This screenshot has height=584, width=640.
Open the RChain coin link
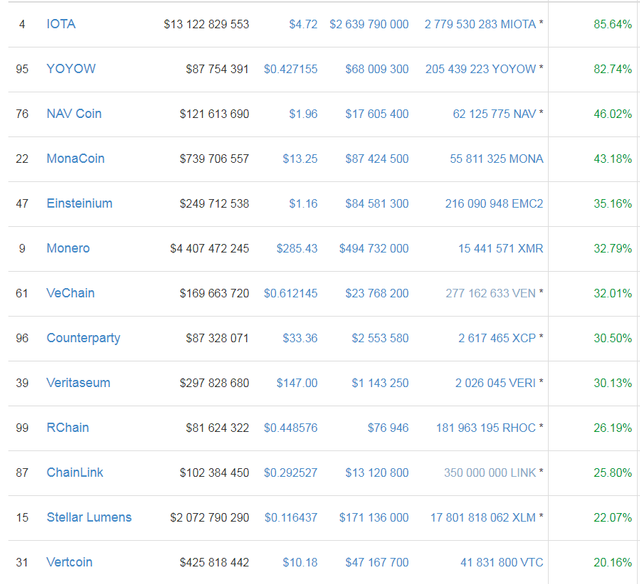(x=68, y=428)
